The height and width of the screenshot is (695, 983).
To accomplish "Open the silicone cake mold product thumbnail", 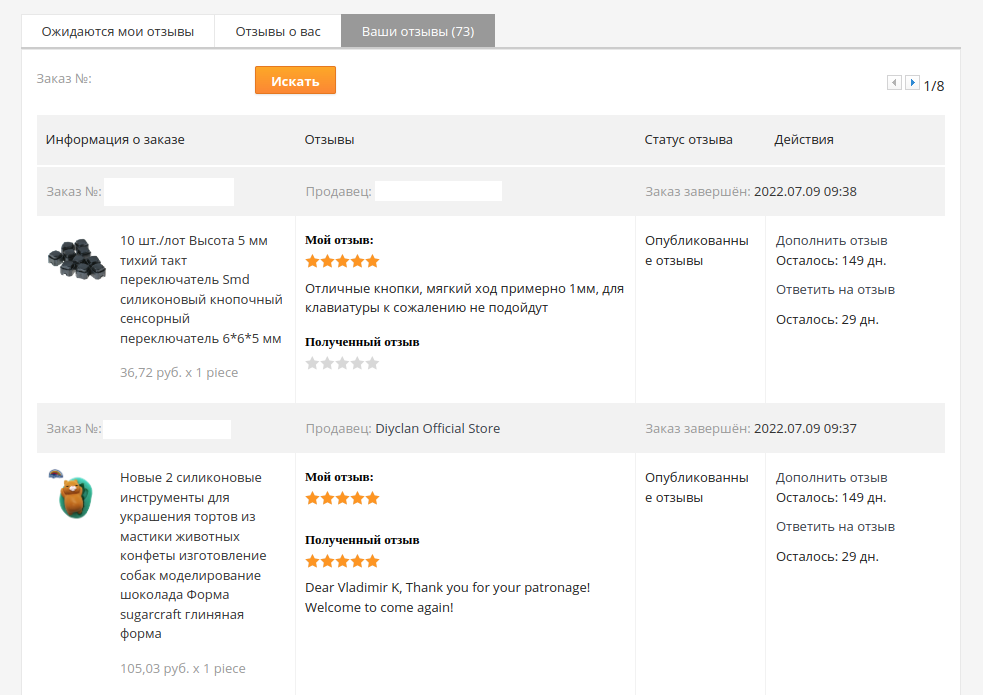I will tap(69, 493).
